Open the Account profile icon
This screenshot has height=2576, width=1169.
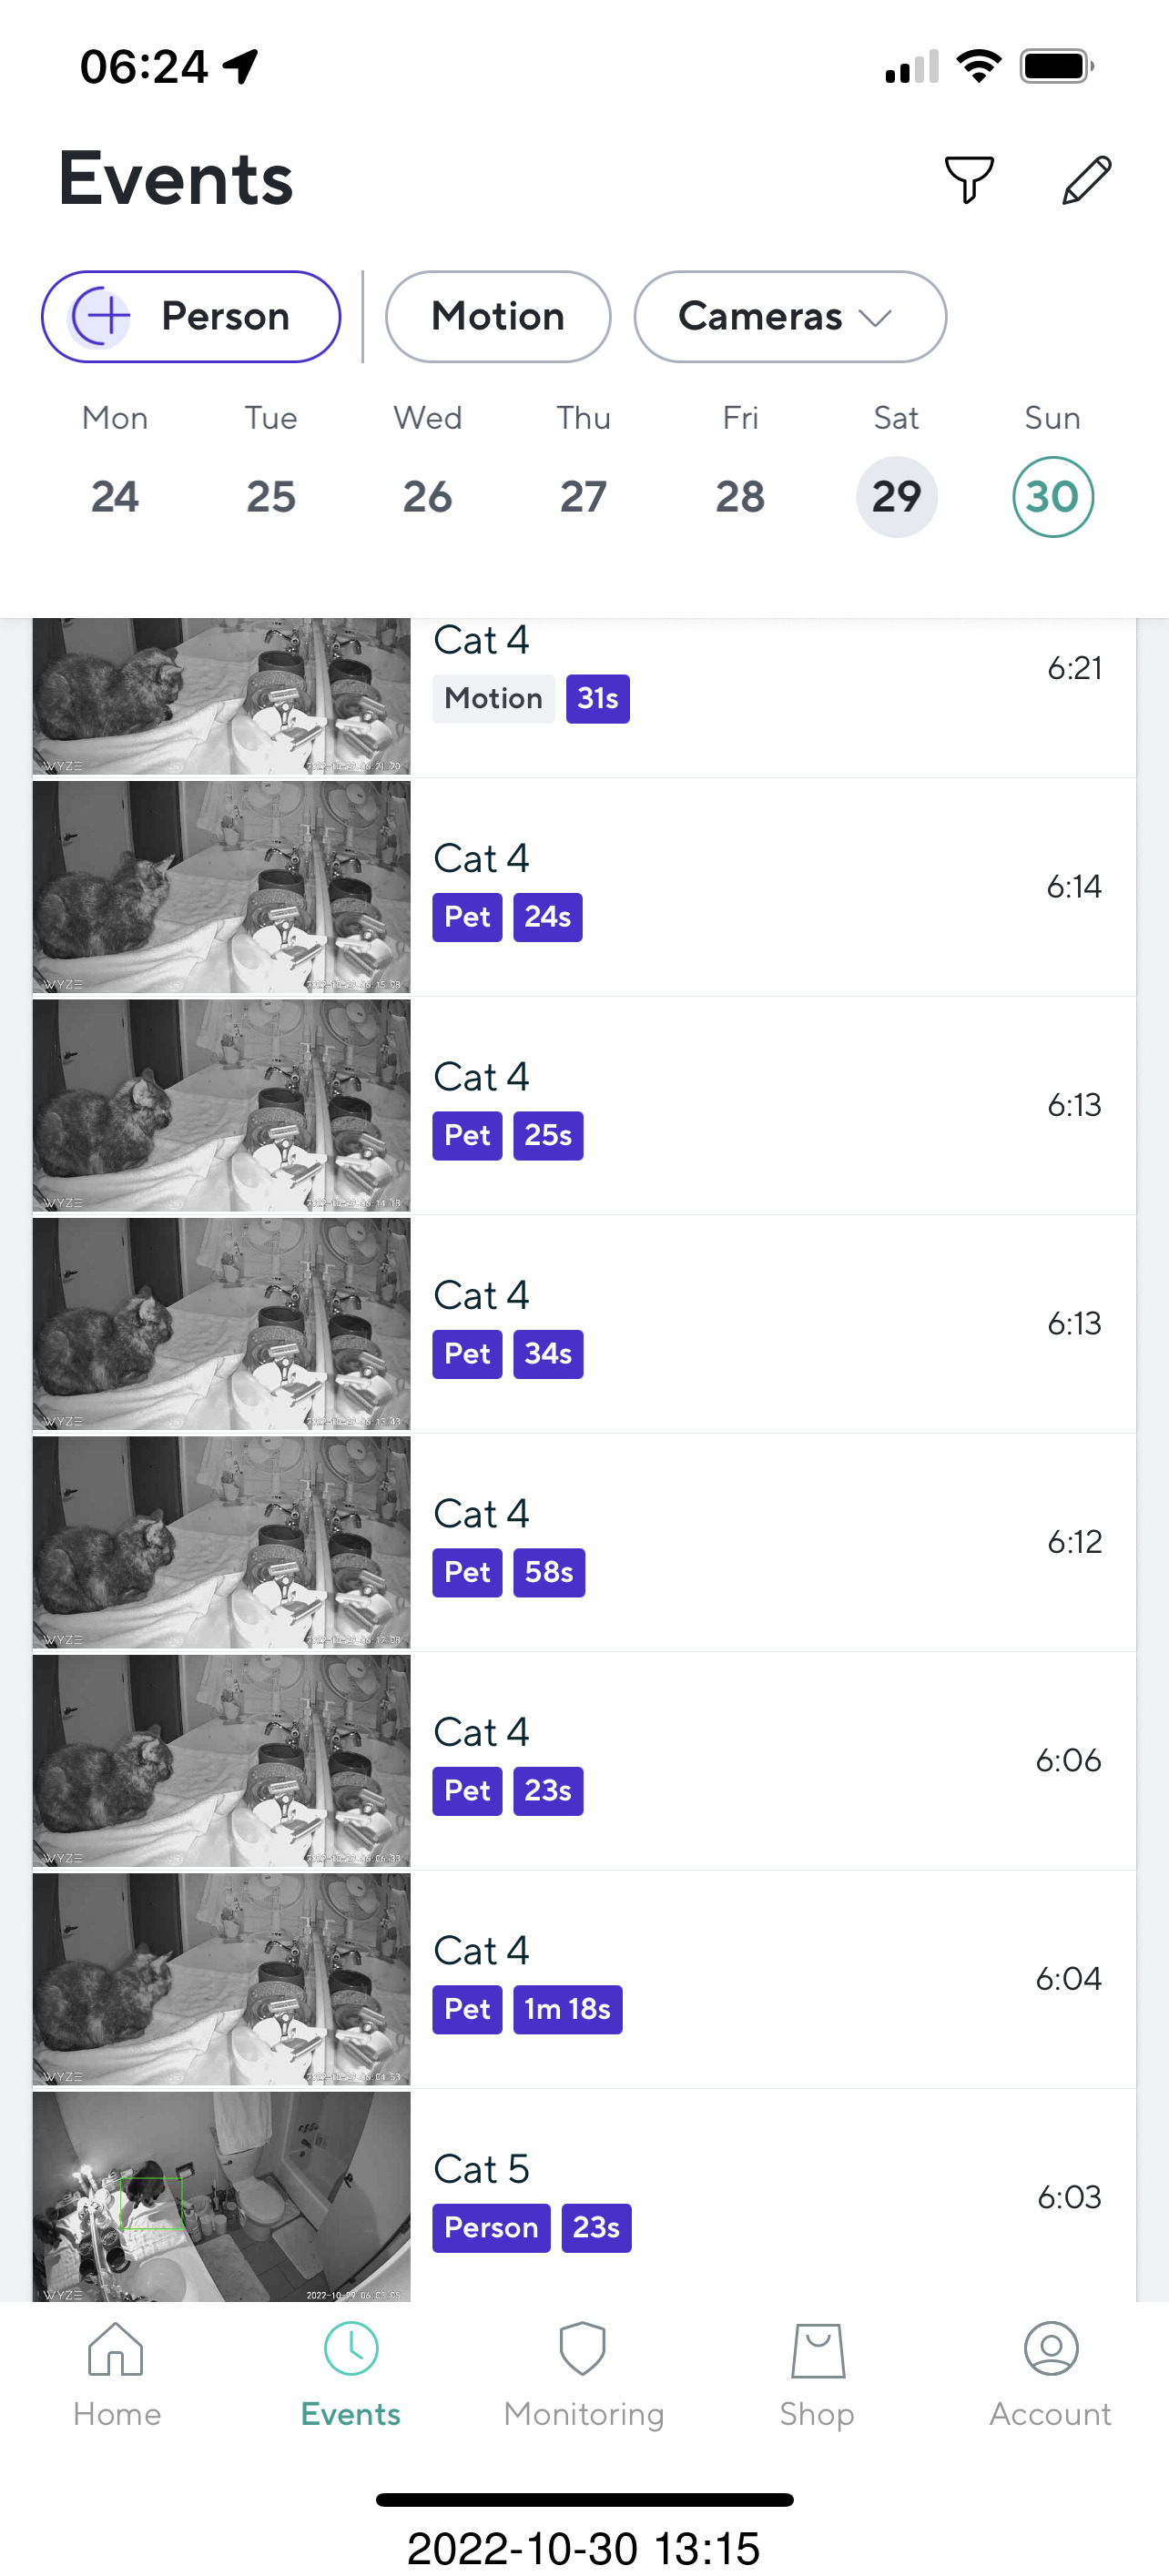point(1050,2349)
